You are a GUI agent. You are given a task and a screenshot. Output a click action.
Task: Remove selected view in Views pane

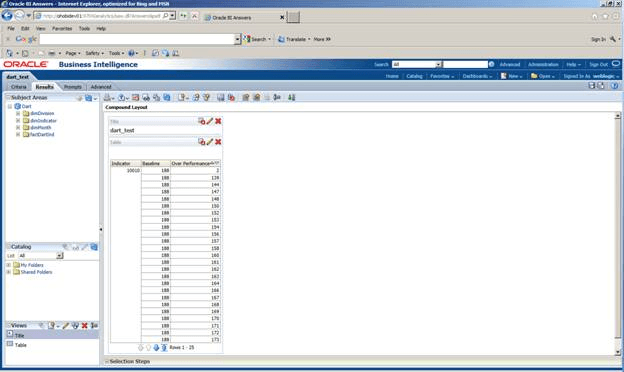[84, 325]
